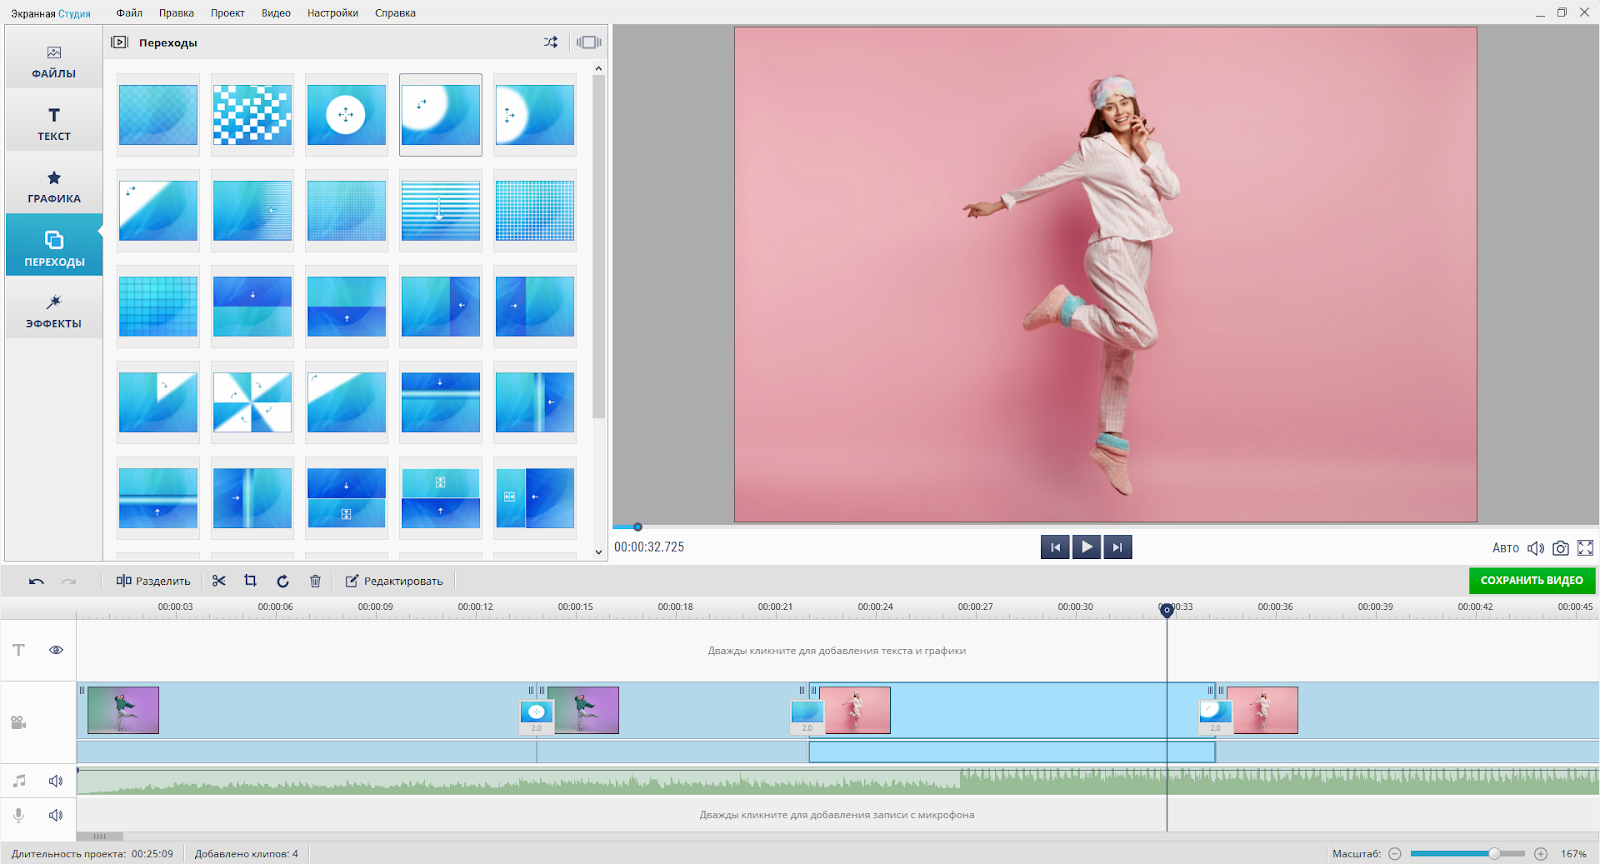Jump to next frame in player
This screenshot has height=864, width=1600.
click(1118, 547)
